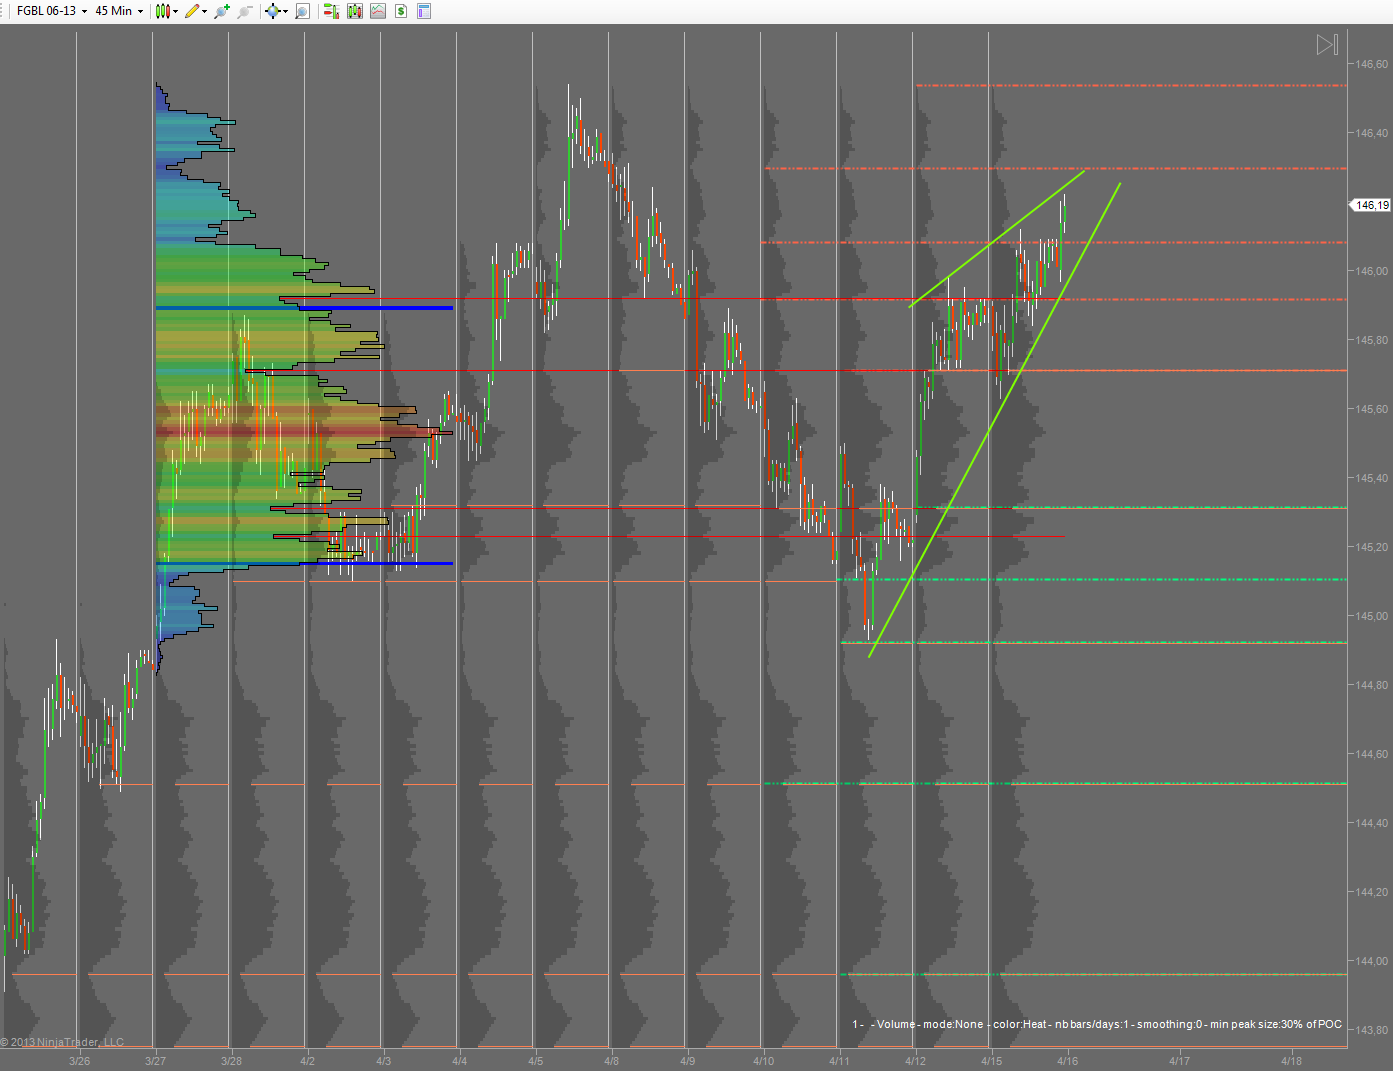
Task: Click the 145,20 price axis label
Action: tap(1372, 547)
